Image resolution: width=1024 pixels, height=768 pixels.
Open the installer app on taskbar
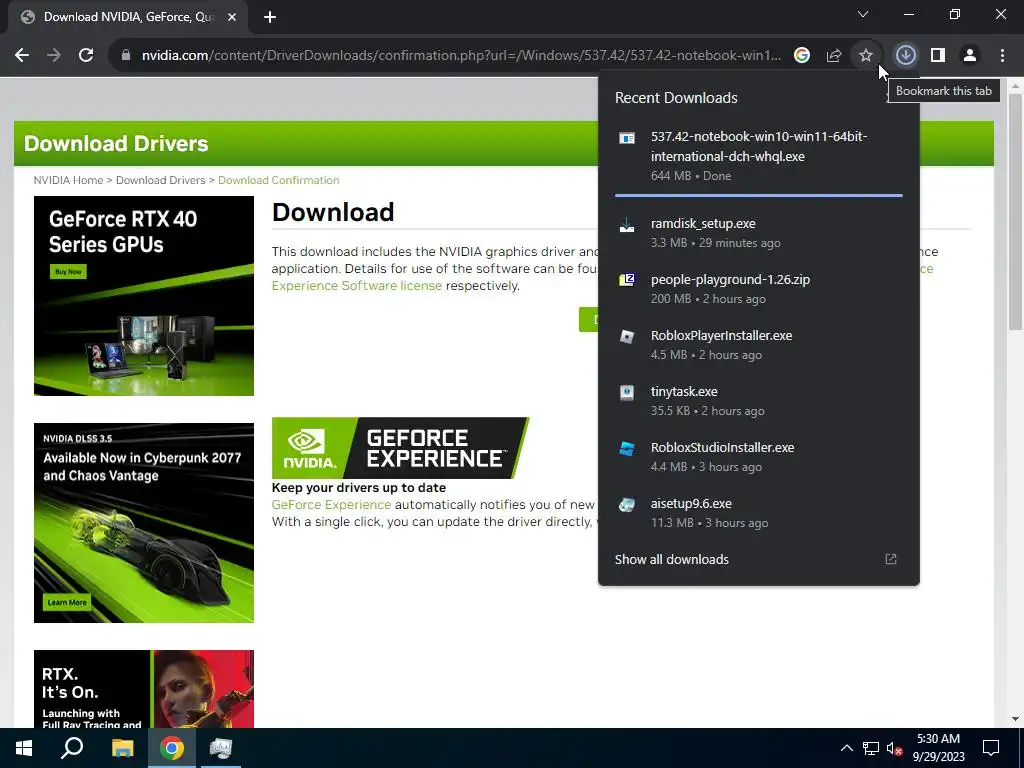tap(221, 748)
